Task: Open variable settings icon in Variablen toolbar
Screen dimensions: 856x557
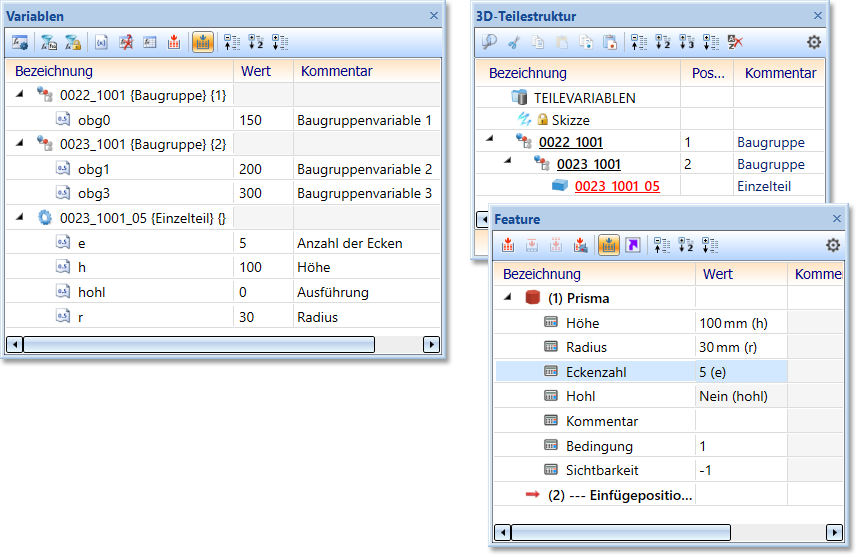Action: [x=20, y=42]
